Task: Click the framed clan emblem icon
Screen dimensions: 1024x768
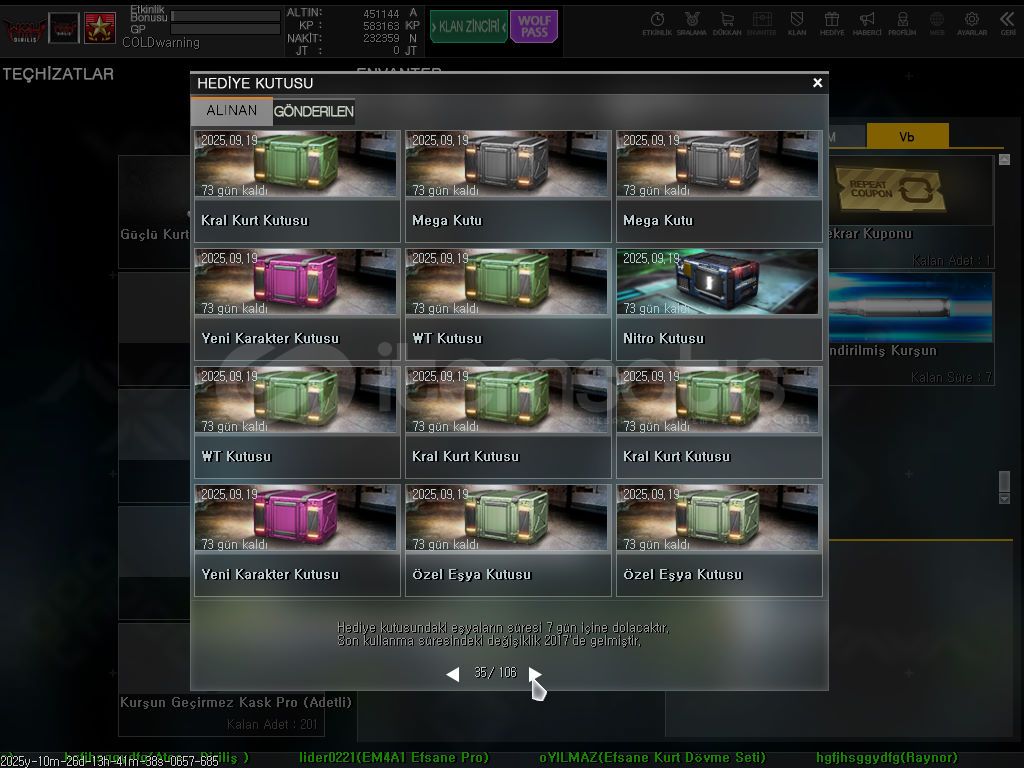Action: click(x=64, y=28)
